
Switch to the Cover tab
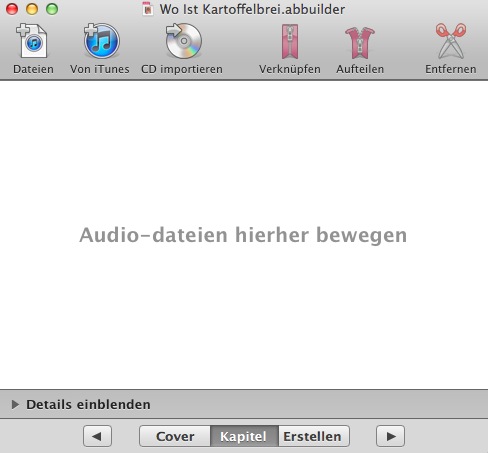pyautogui.click(x=175, y=436)
